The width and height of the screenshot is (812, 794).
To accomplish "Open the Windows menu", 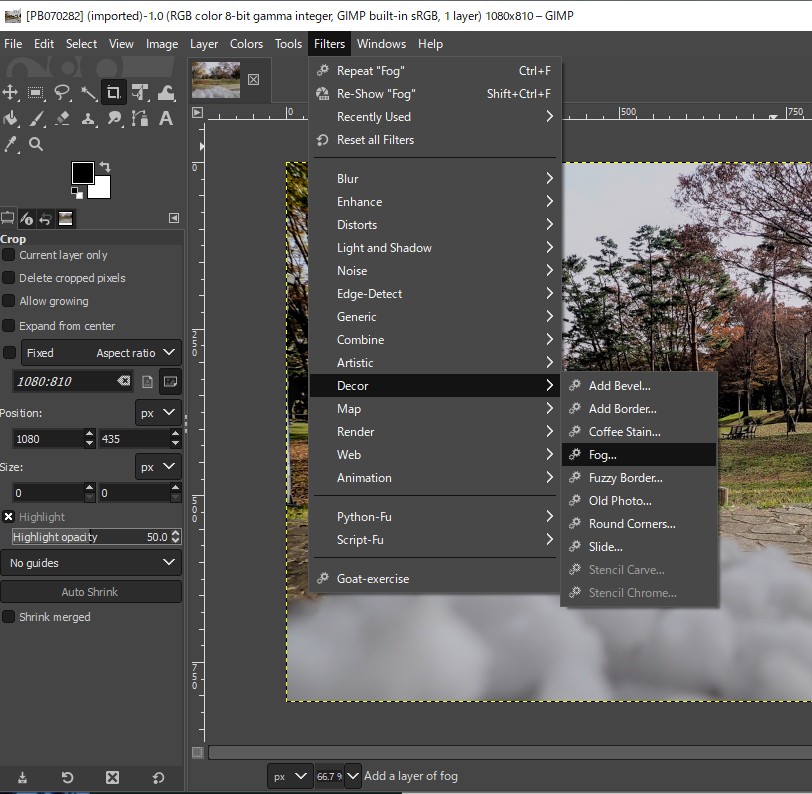I will click(x=381, y=44).
